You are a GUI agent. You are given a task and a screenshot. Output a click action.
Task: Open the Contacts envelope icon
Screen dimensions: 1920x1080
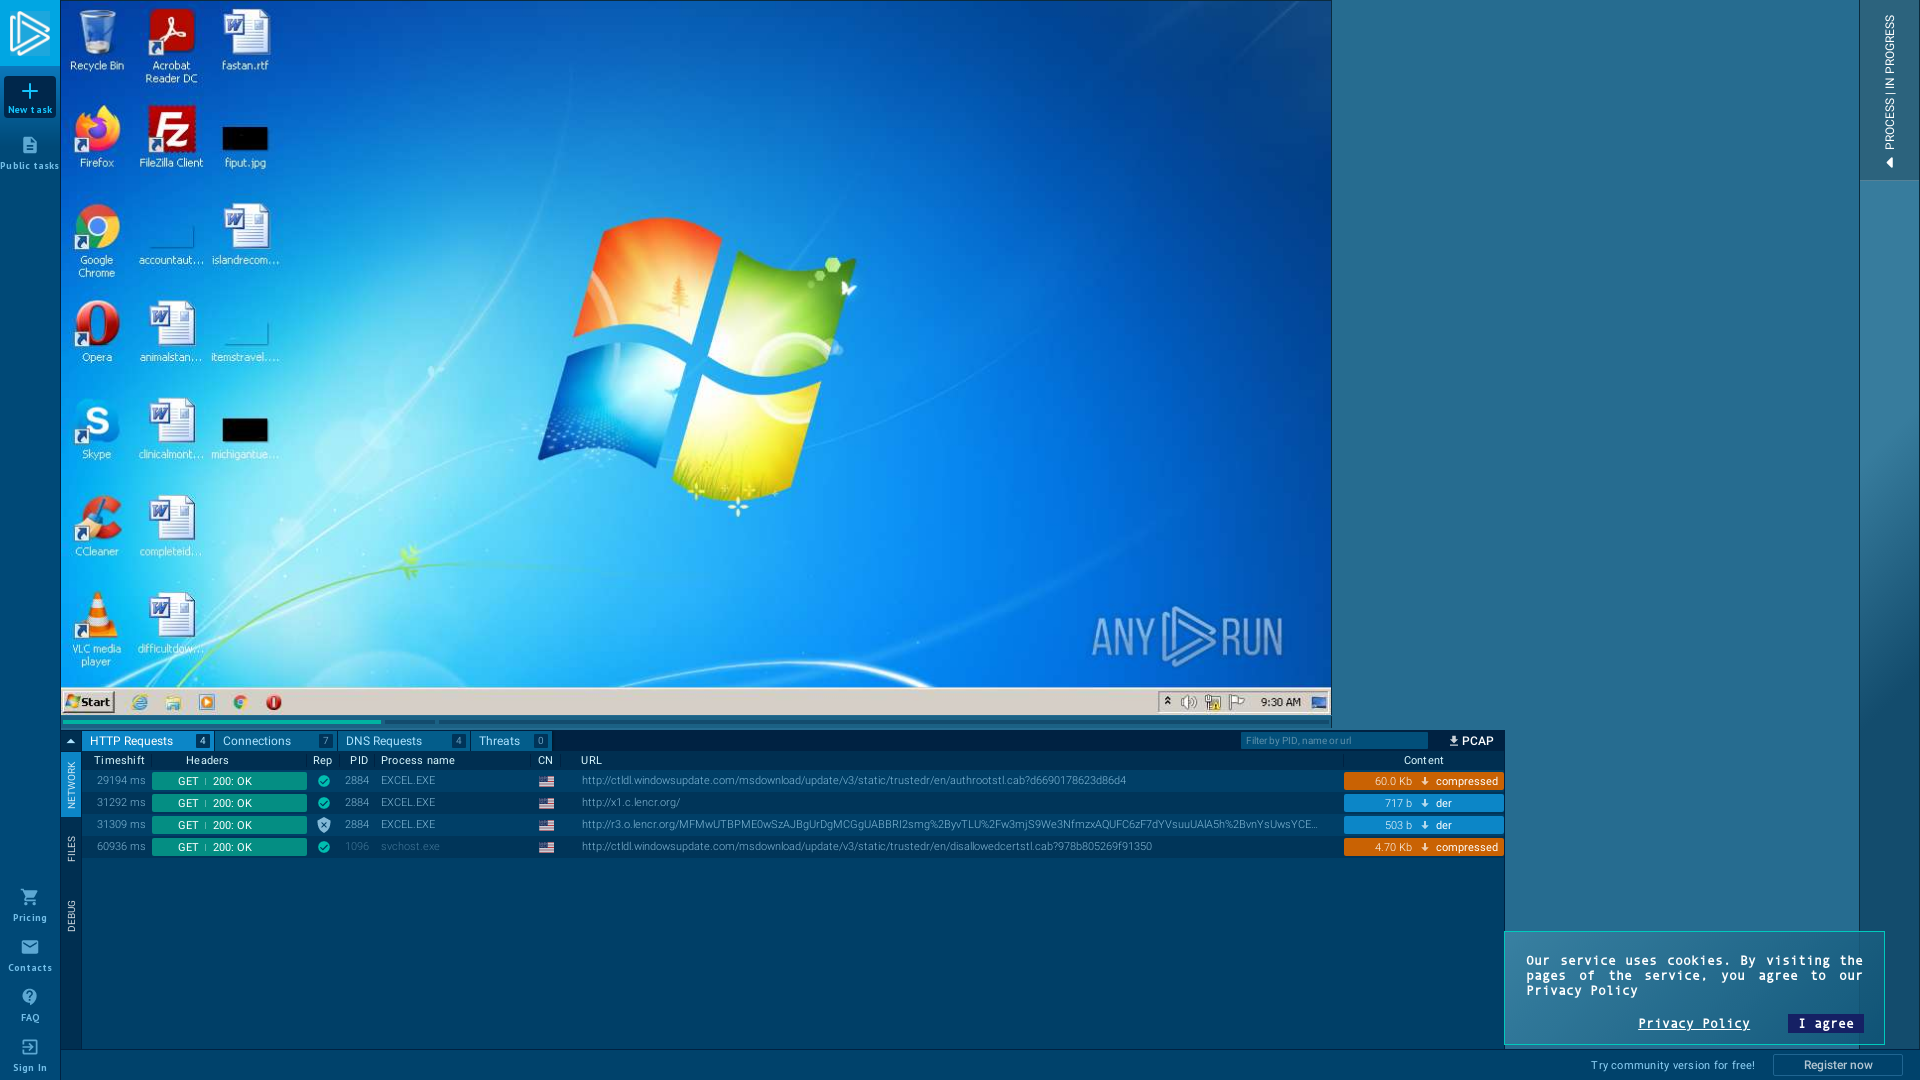tap(30, 947)
